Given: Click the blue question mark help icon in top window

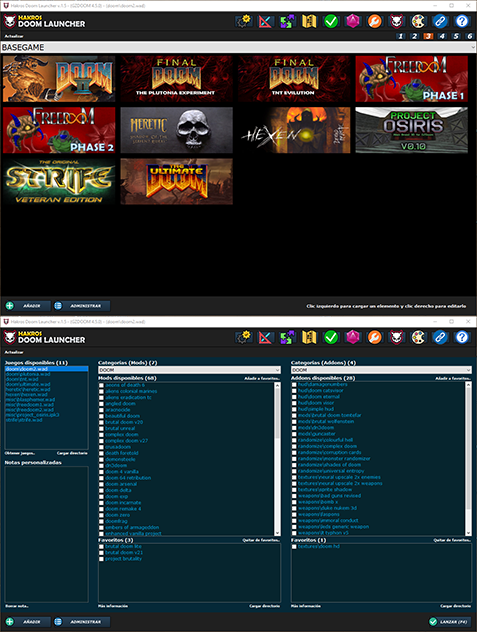Looking at the screenshot, I should pyautogui.click(x=462, y=21).
